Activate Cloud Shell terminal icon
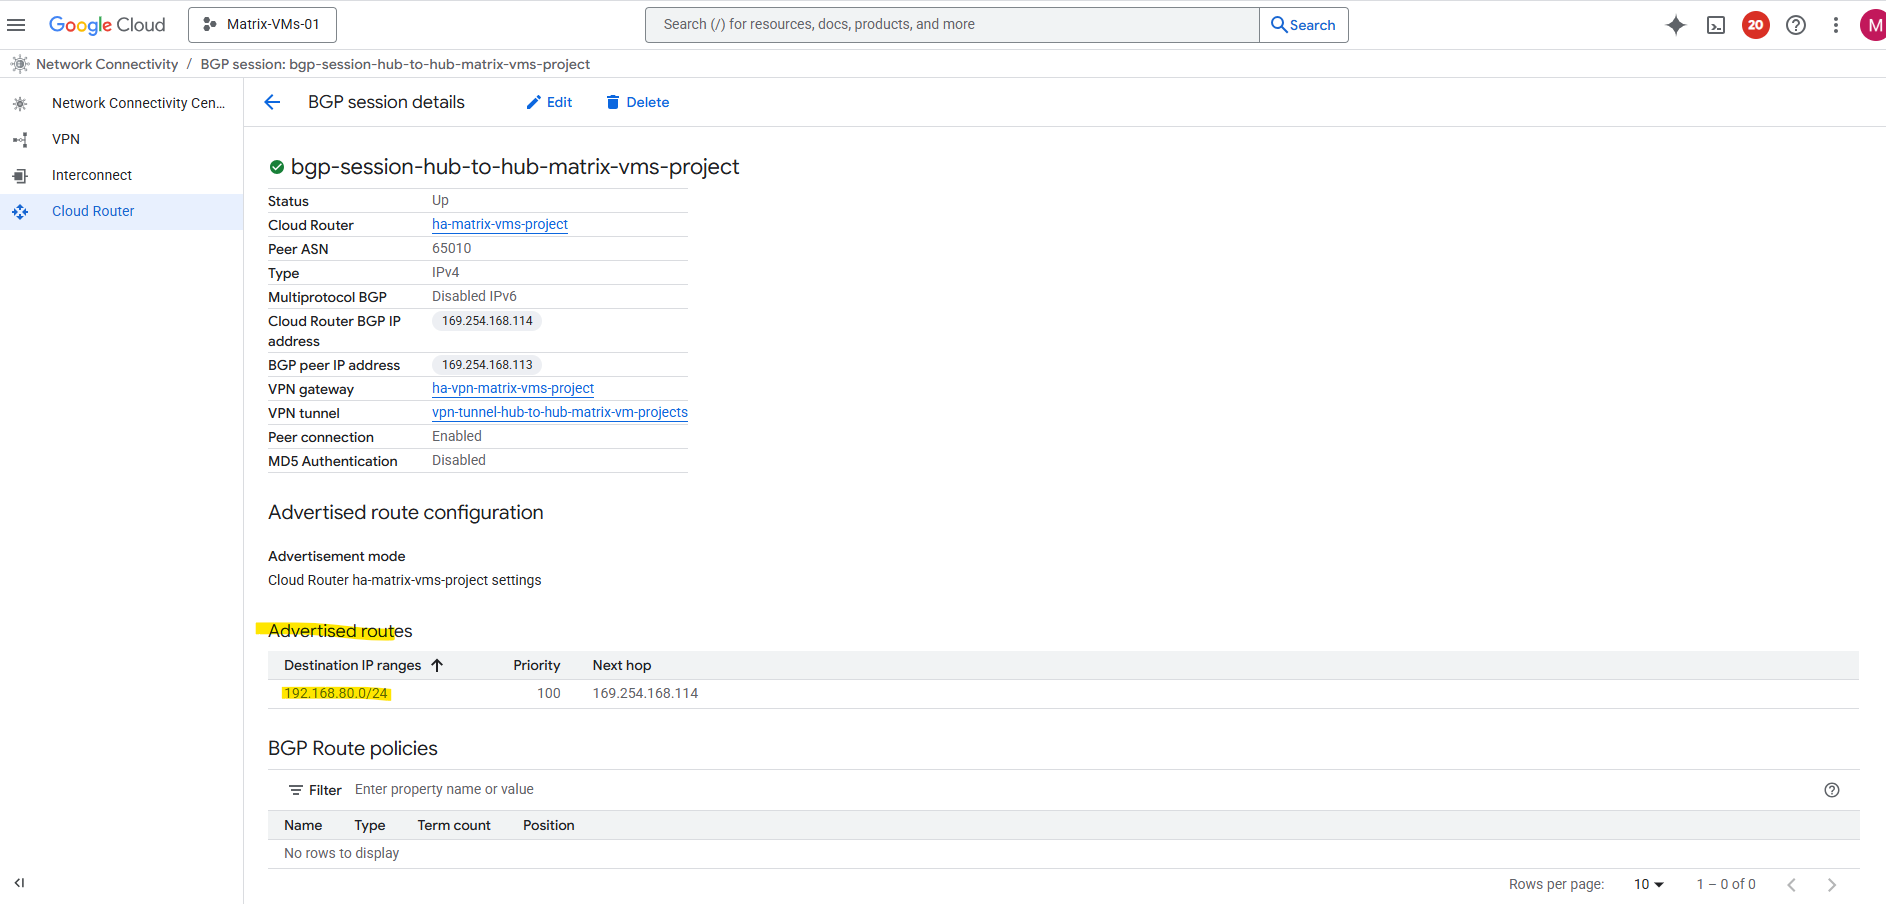This screenshot has height=904, width=1886. tap(1716, 25)
